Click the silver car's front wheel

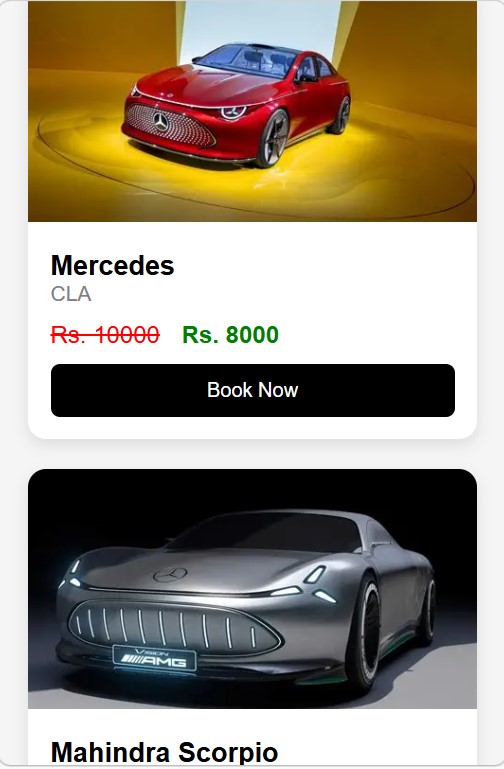click(363, 632)
